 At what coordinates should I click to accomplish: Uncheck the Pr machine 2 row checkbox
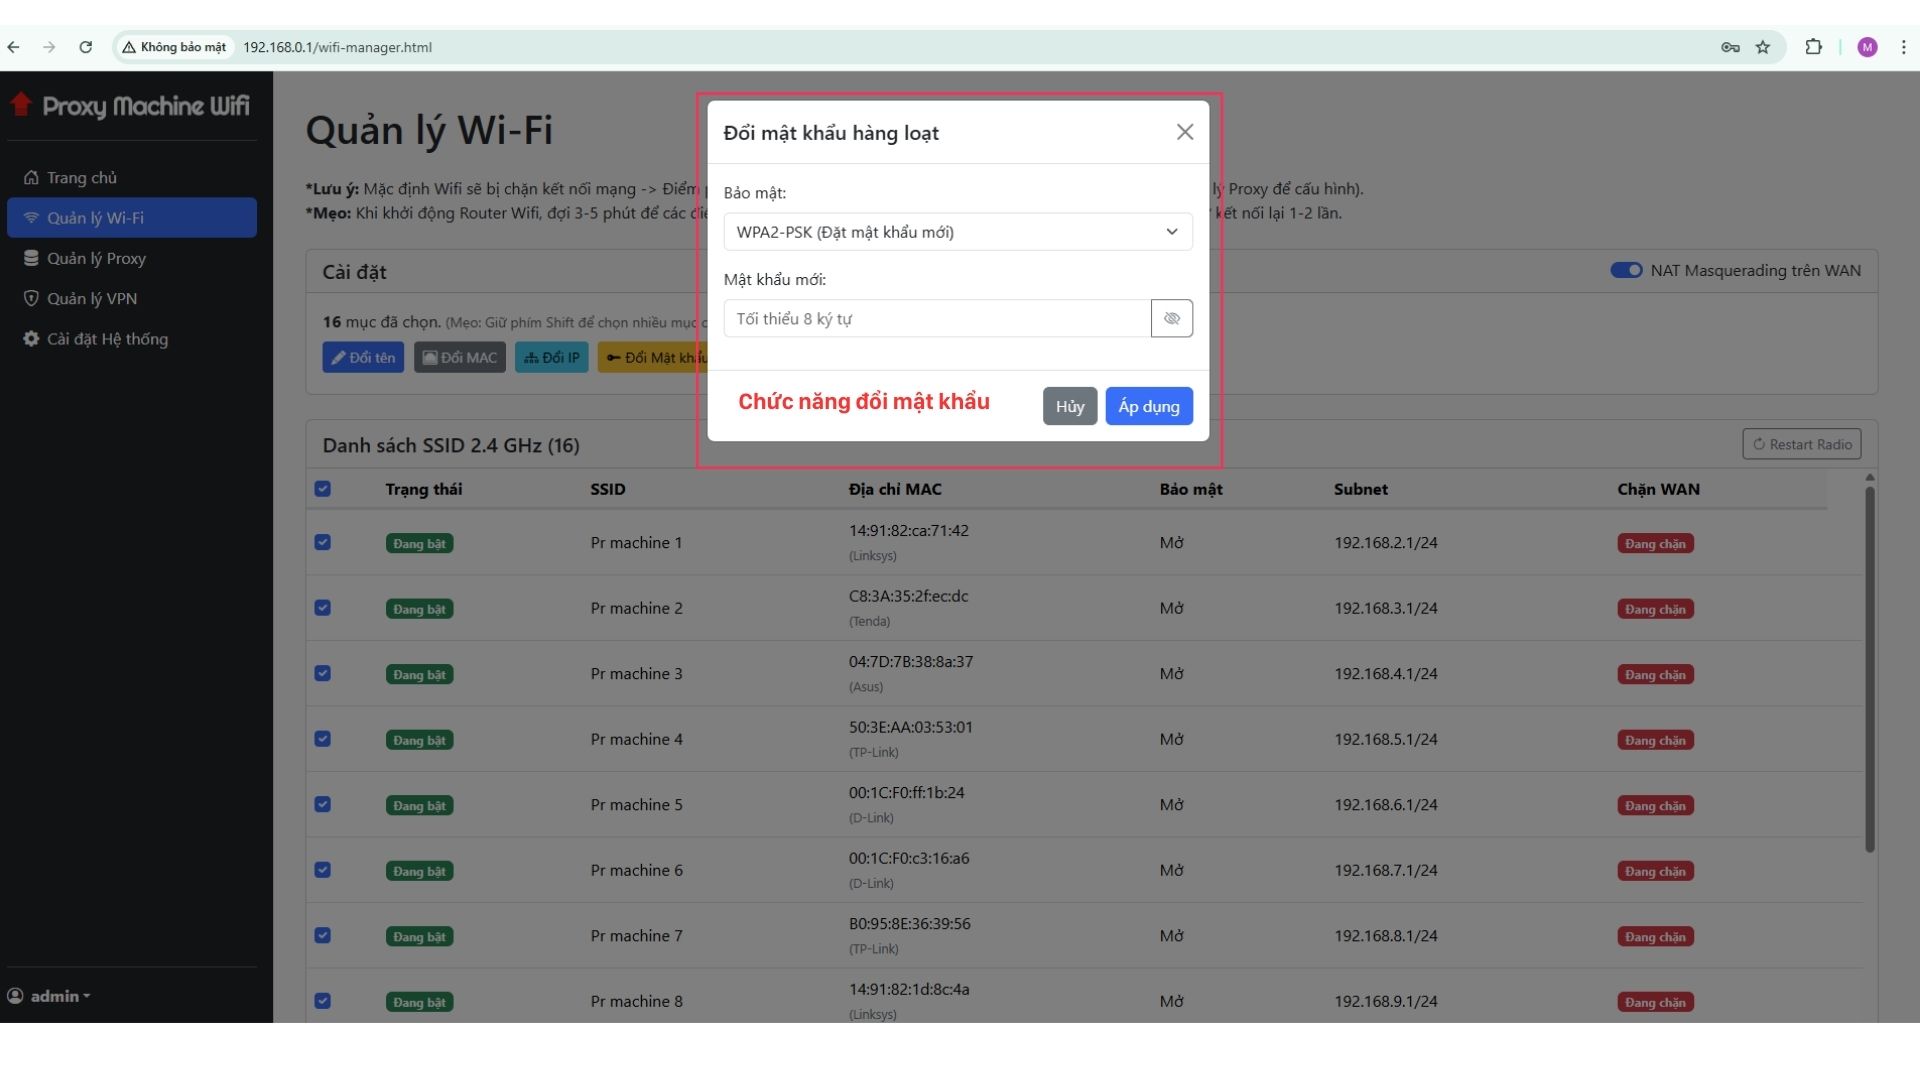[322, 608]
